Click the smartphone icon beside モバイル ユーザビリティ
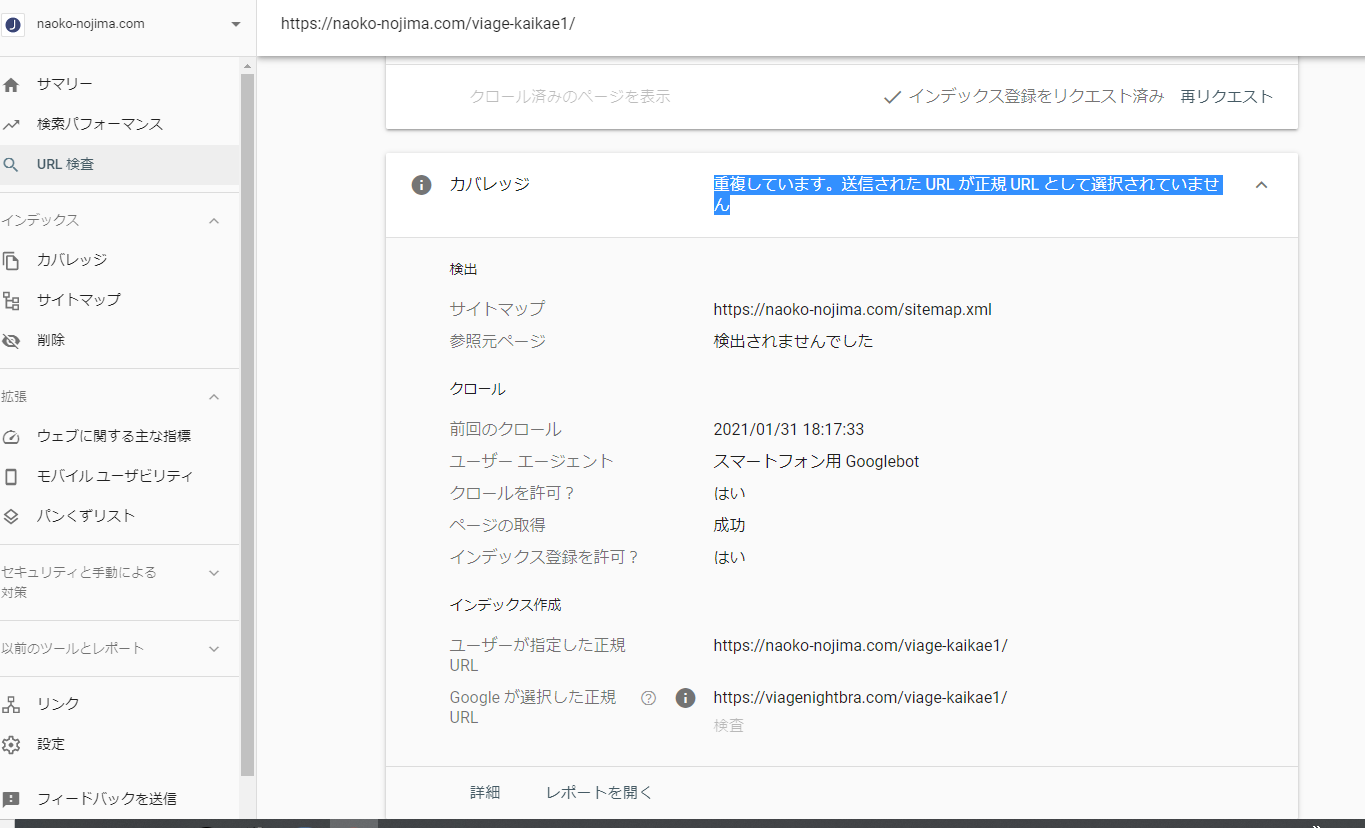This screenshot has height=828, width=1365. 11,476
